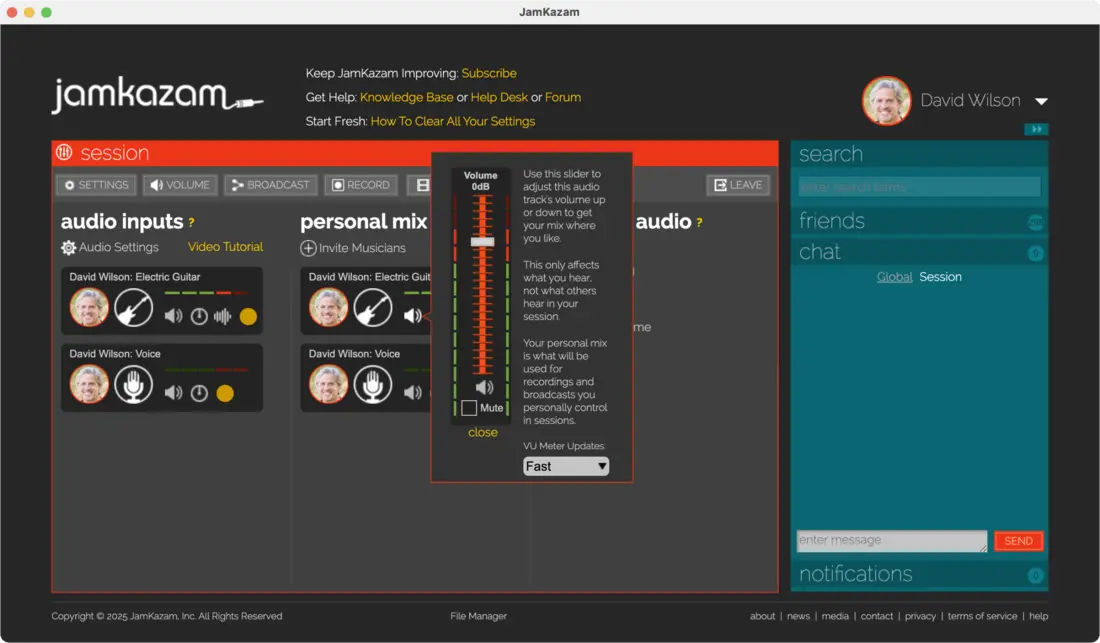The width and height of the screenshot is (1100, 643).
Task: Open Audio Settings gear icon
Action: (x=69, y=248)
